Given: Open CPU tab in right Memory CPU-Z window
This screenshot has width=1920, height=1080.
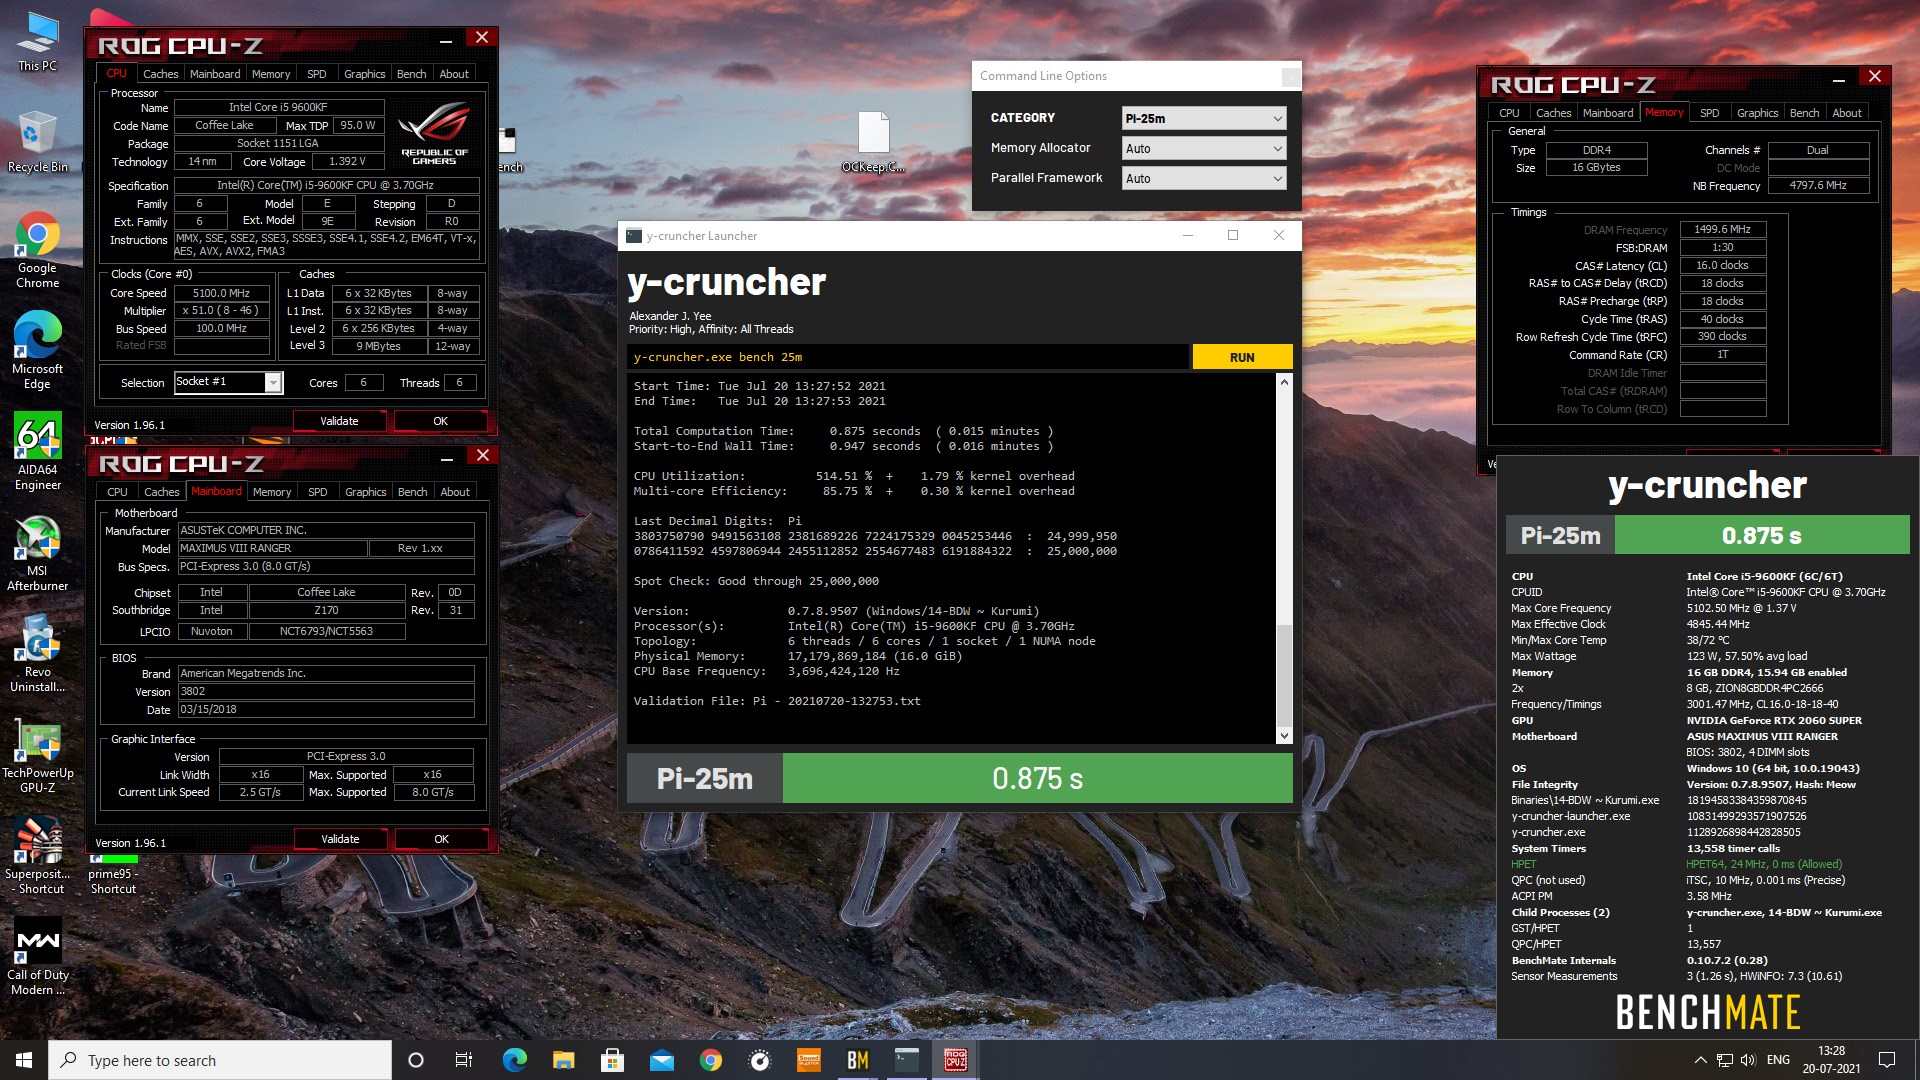Looking at the screenshot, I should point(1509,113).
